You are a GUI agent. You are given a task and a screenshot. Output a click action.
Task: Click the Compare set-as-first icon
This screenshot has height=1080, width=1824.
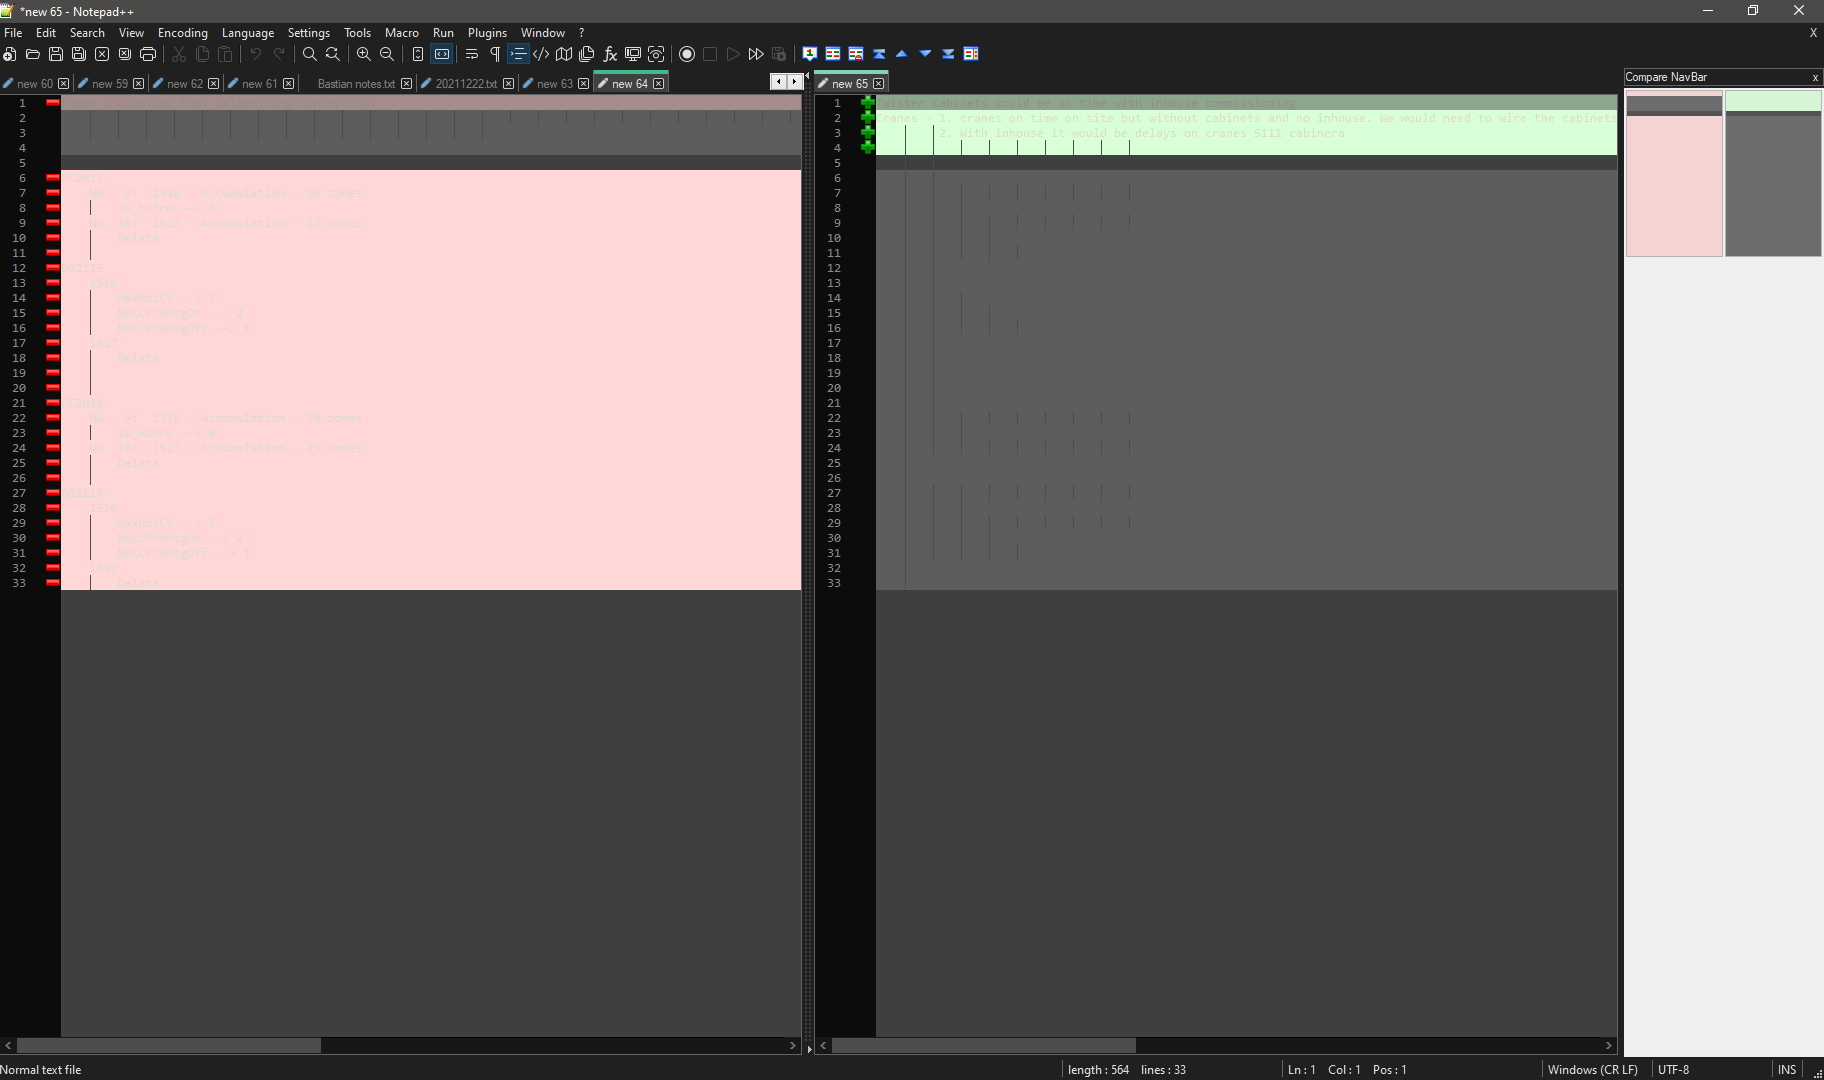(x=810, y=54)
